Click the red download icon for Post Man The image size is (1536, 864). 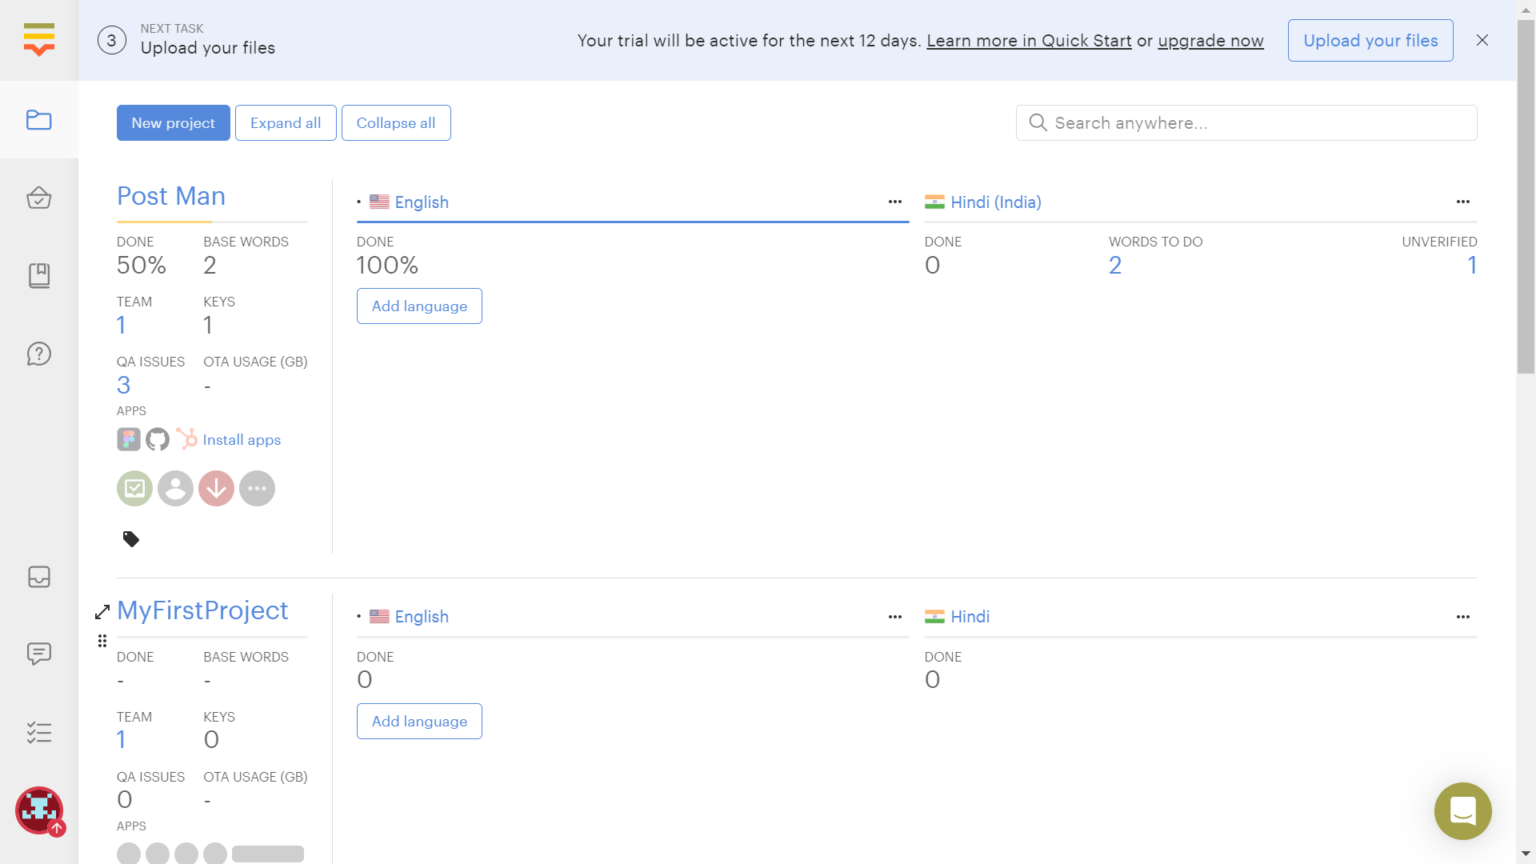pyautogui.click(x=216, y=488)
